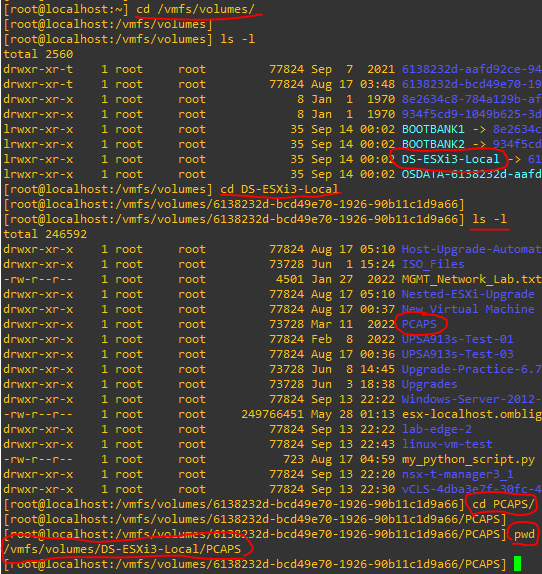Click the 8e2634c8-784a129b volume directory name

471,99
